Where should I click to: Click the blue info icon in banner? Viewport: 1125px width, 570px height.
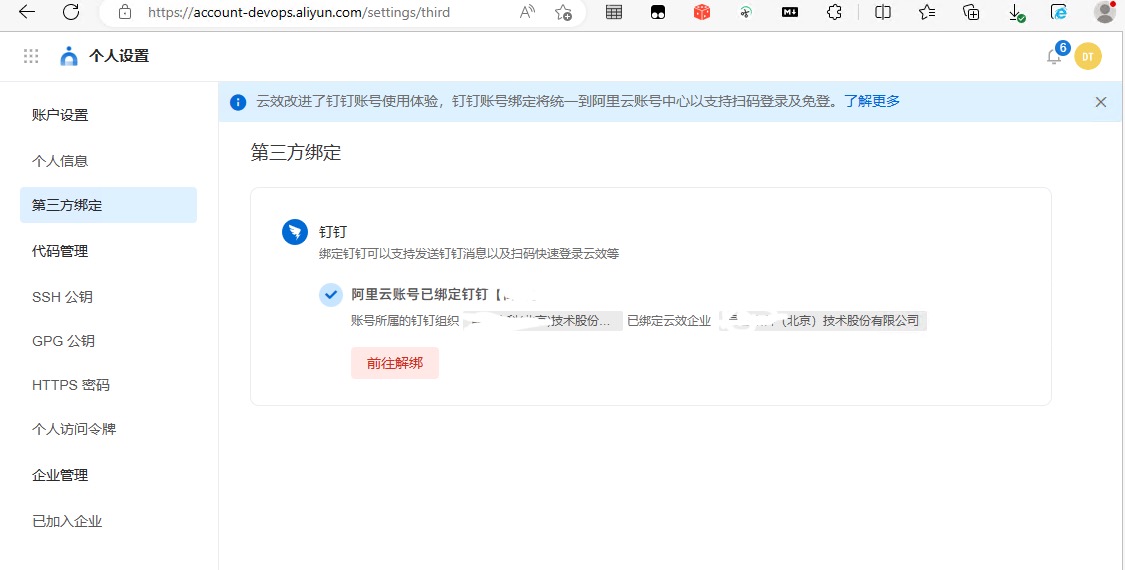point(238,102)
